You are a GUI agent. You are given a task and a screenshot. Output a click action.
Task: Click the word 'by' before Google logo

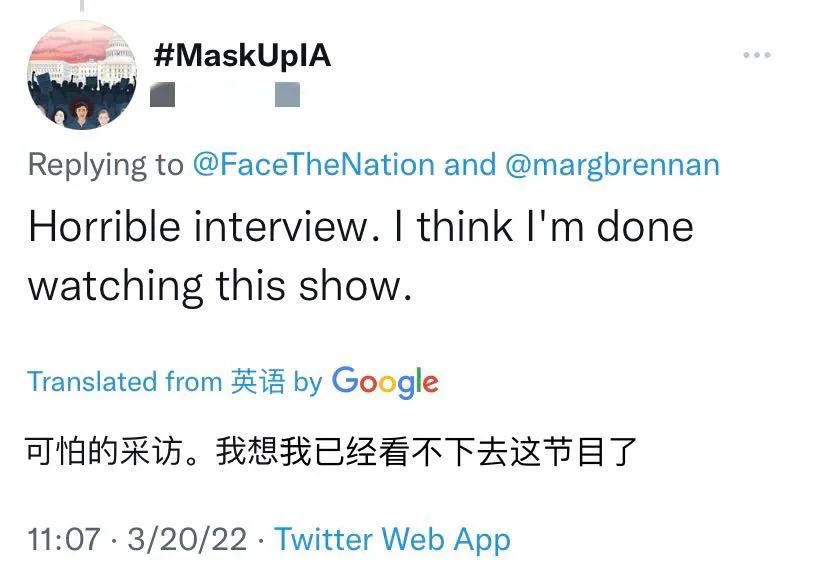click(308, 383)
